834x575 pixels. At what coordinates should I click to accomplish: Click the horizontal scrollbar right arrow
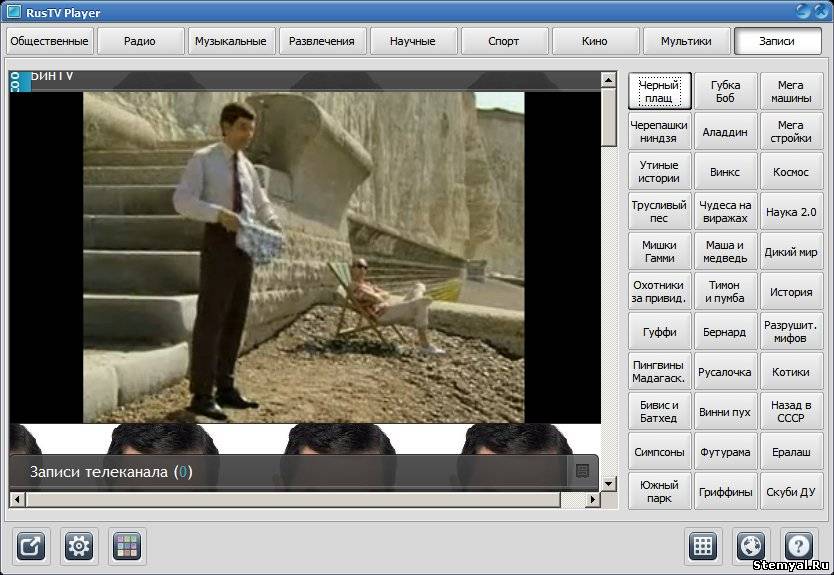click(593, 499)
